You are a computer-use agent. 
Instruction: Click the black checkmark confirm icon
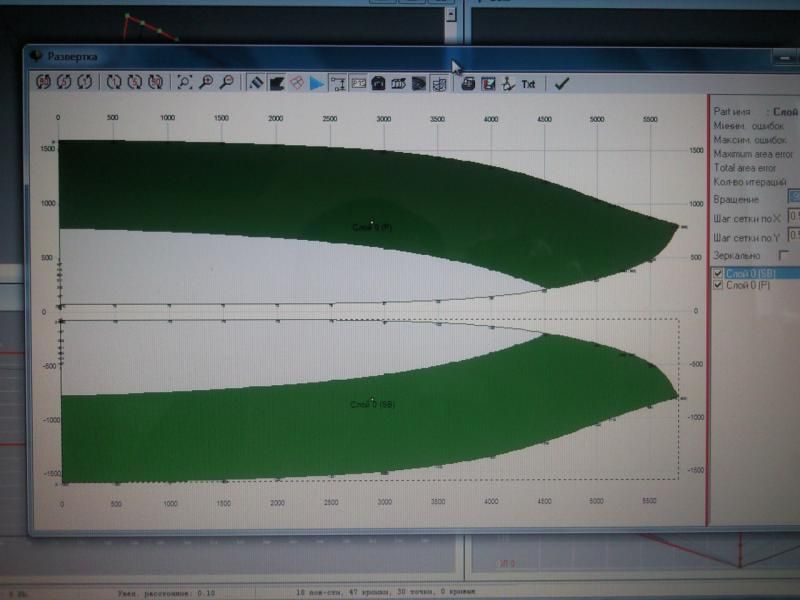click(x=561, y=84)
